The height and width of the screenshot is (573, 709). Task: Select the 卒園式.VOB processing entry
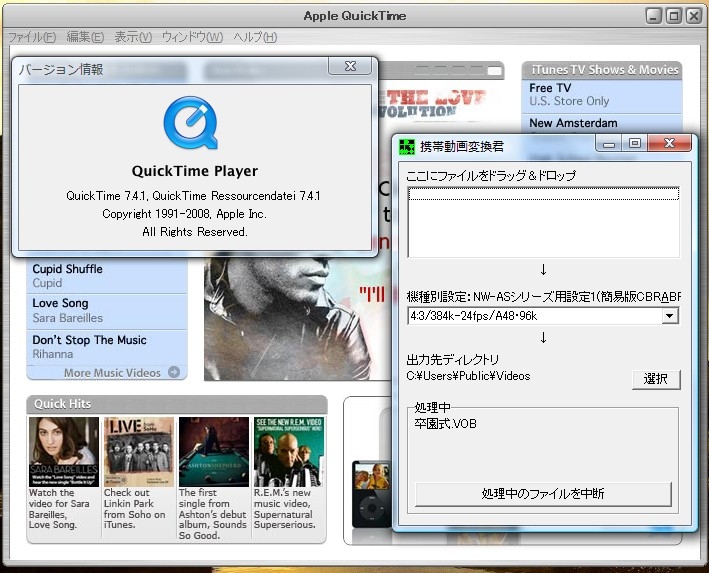[445, 424]
